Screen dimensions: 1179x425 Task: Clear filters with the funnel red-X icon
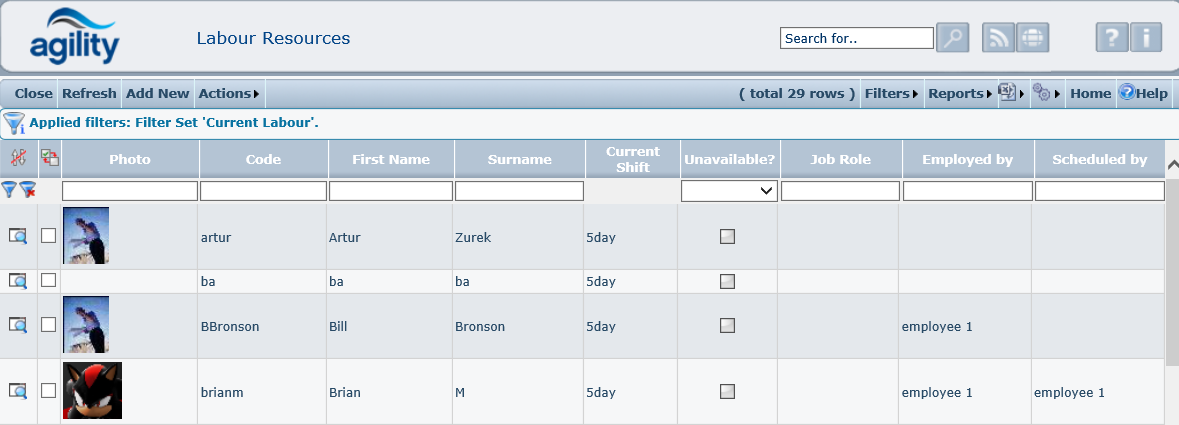[x=28, y=190]
